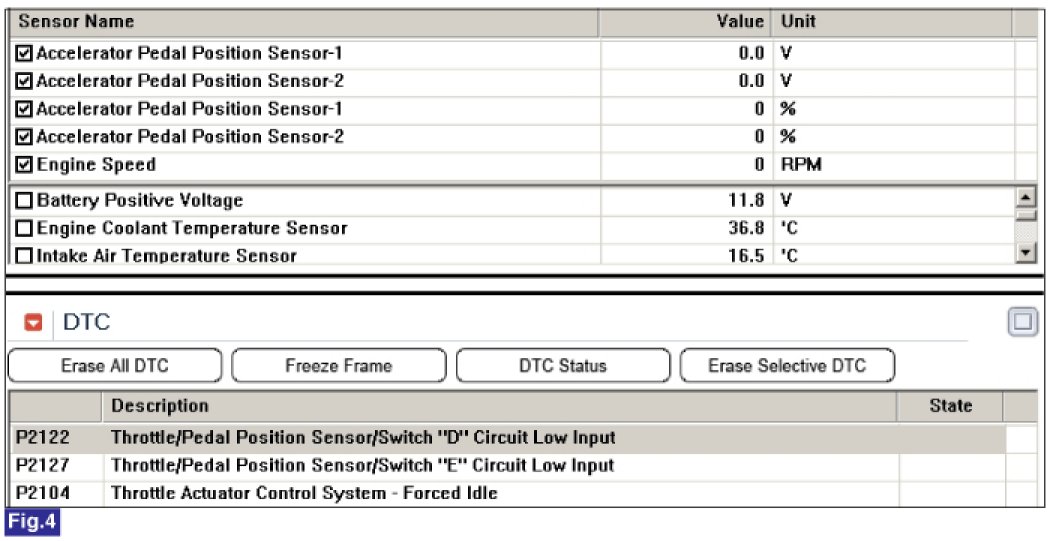Screen dimensions: 1050x541
Task: Sort by Sensor Name column header
Action: pyautogui.click(x=305, y=22)
